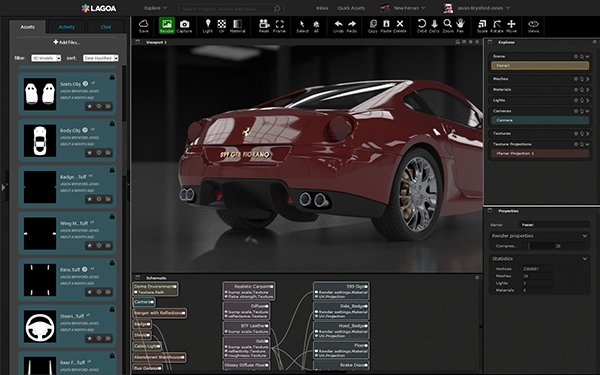Toggle circle icon in Lights row
The height and width of the screenshot is (375, 600).
click(x=576, y=100)
